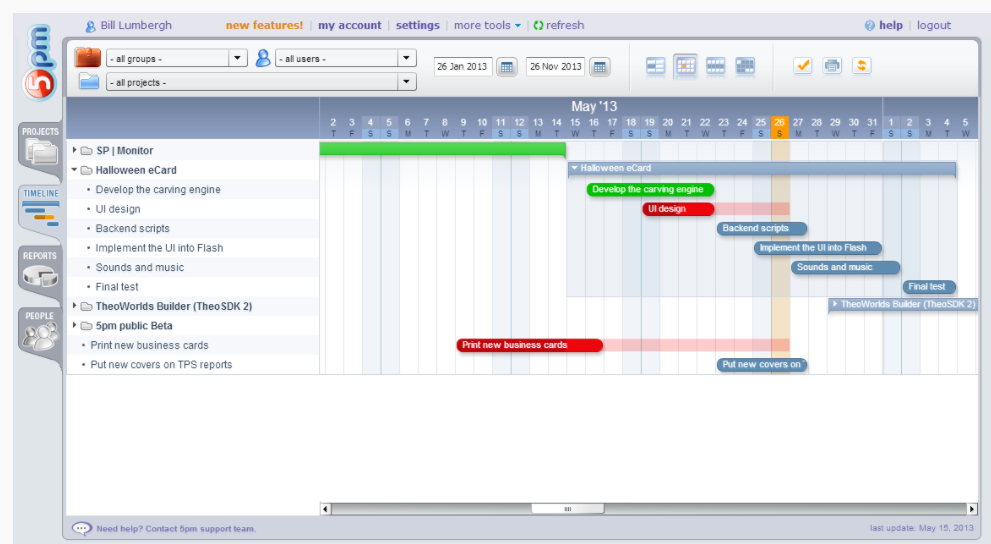991x544 pixels.
Task: Collapse the Halloween eCard project
Action: point(75,170)
